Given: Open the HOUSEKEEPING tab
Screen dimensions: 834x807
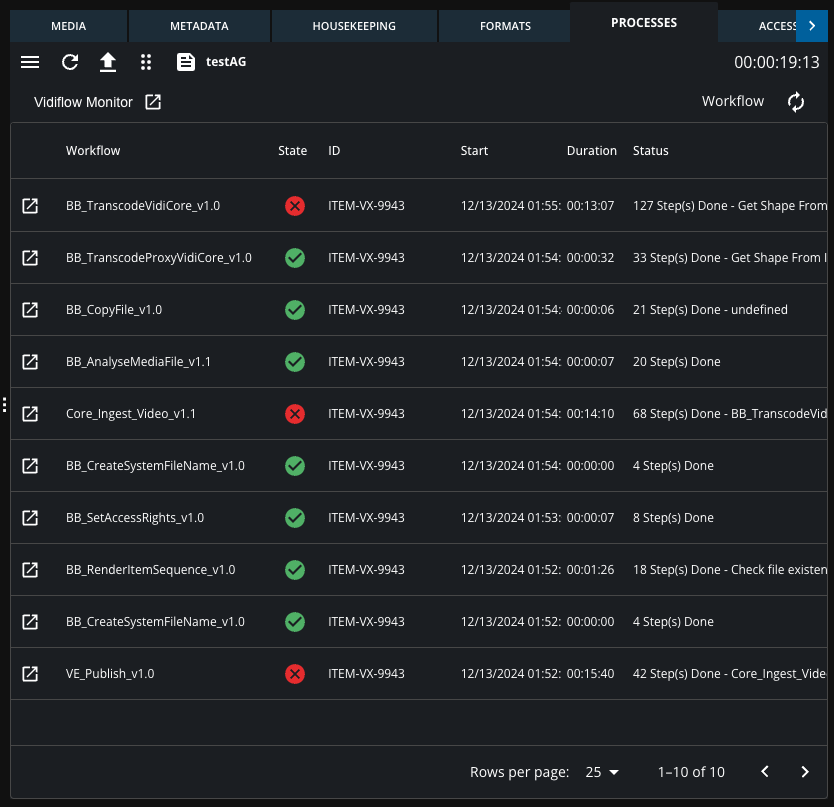Looking at the screenshot, I should click(353, 26).
